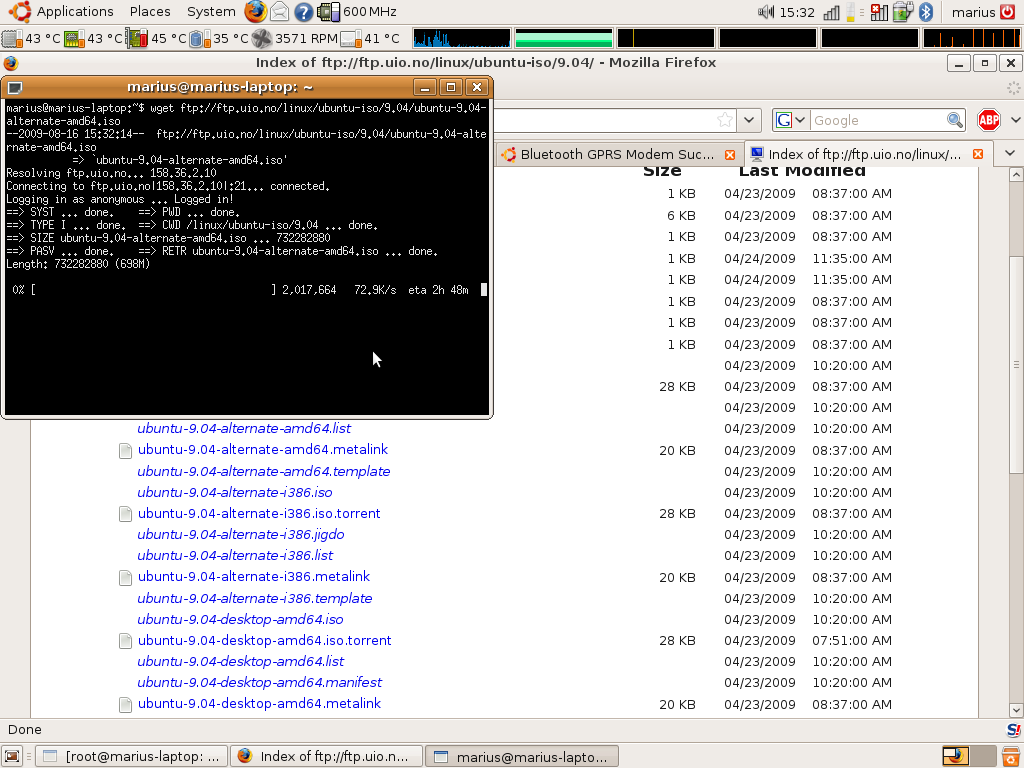Viewport: 1024px width, 768px height.
Task: Click the green system monitor graph
Action: pos(564,39)
